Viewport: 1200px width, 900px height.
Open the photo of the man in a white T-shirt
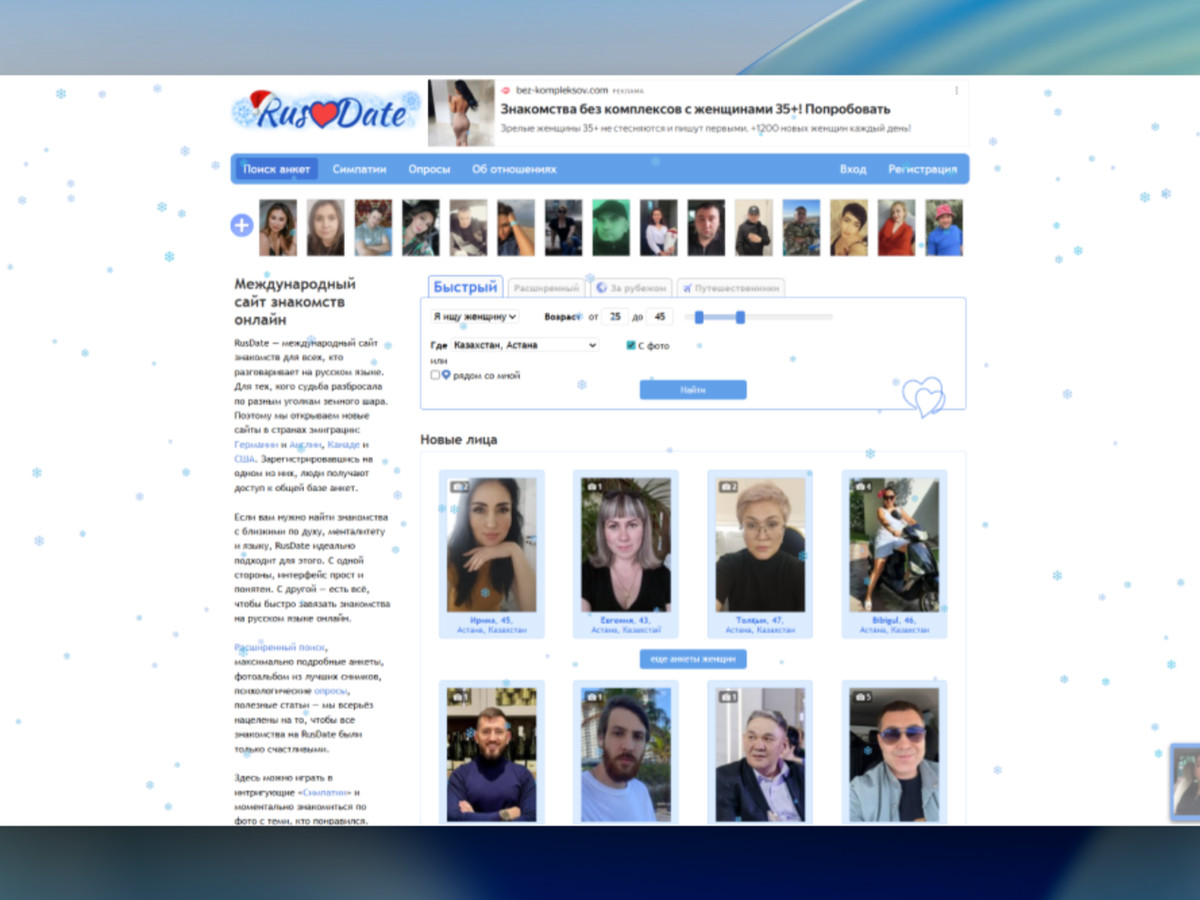(x=626, y=754)
